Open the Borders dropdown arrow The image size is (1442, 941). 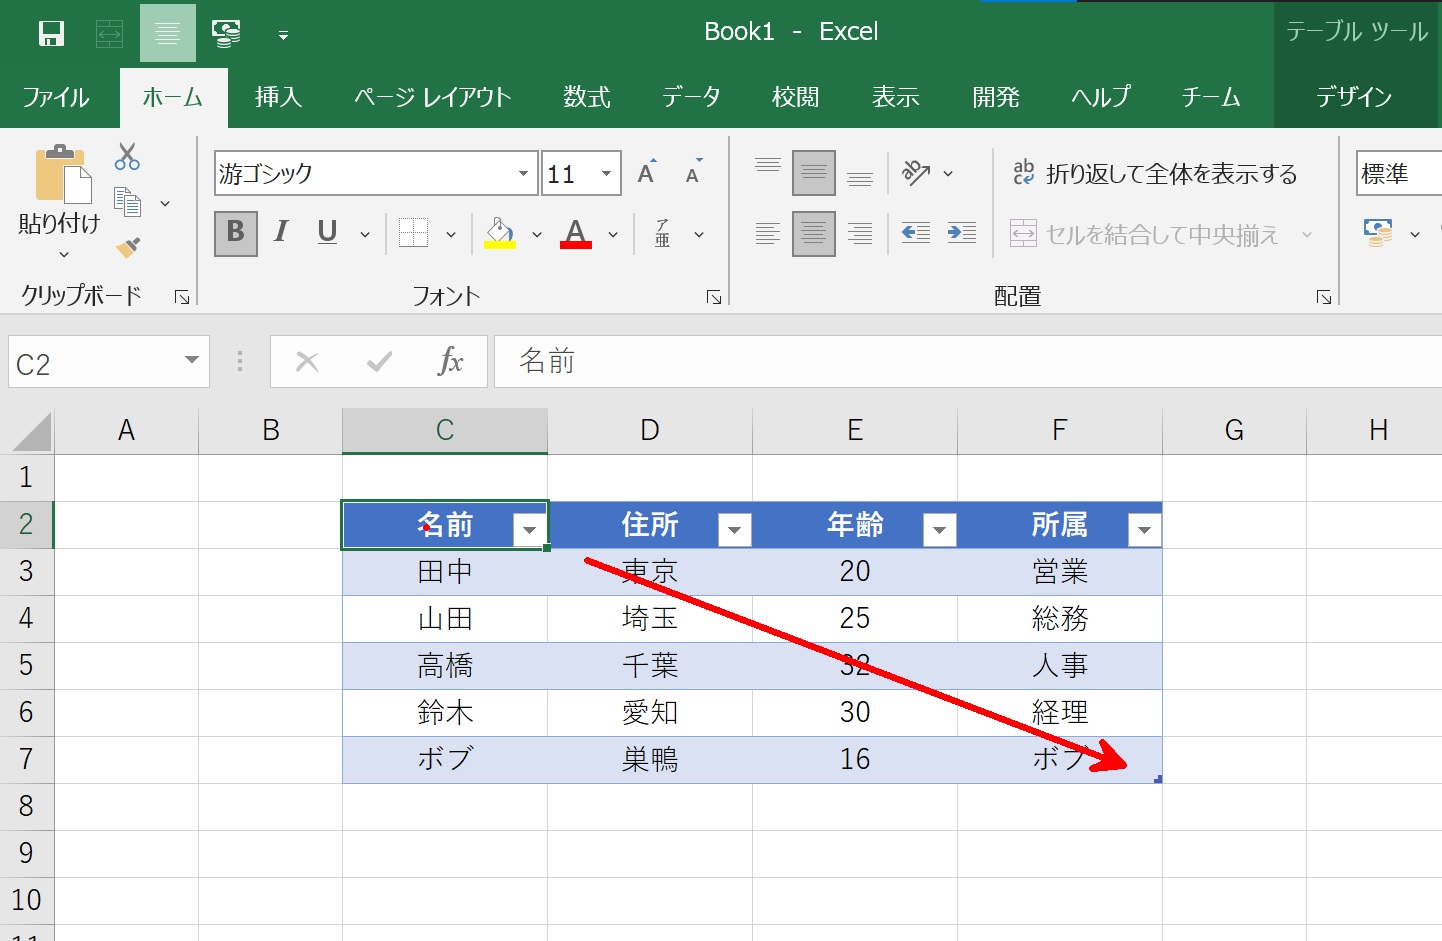pyautogui.click(x=451, y=235)
